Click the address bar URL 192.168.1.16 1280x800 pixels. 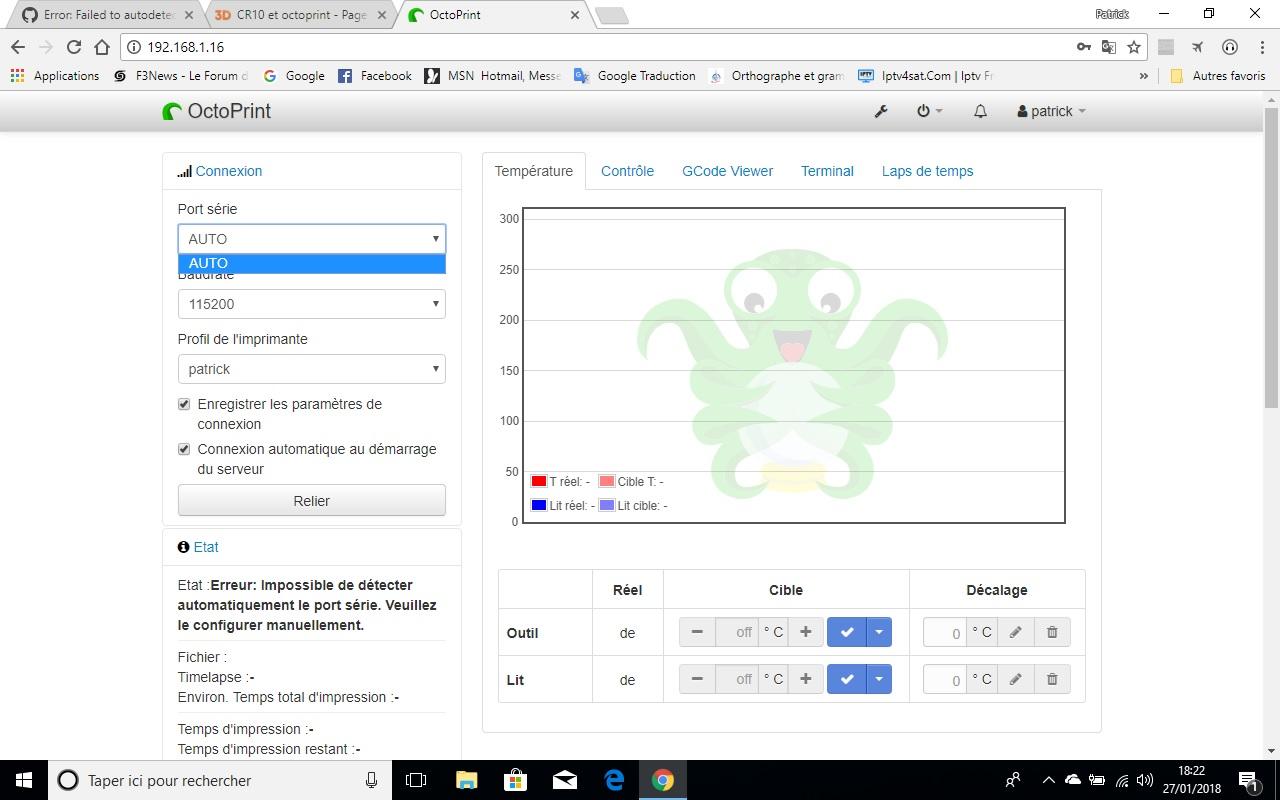(185, 47)
